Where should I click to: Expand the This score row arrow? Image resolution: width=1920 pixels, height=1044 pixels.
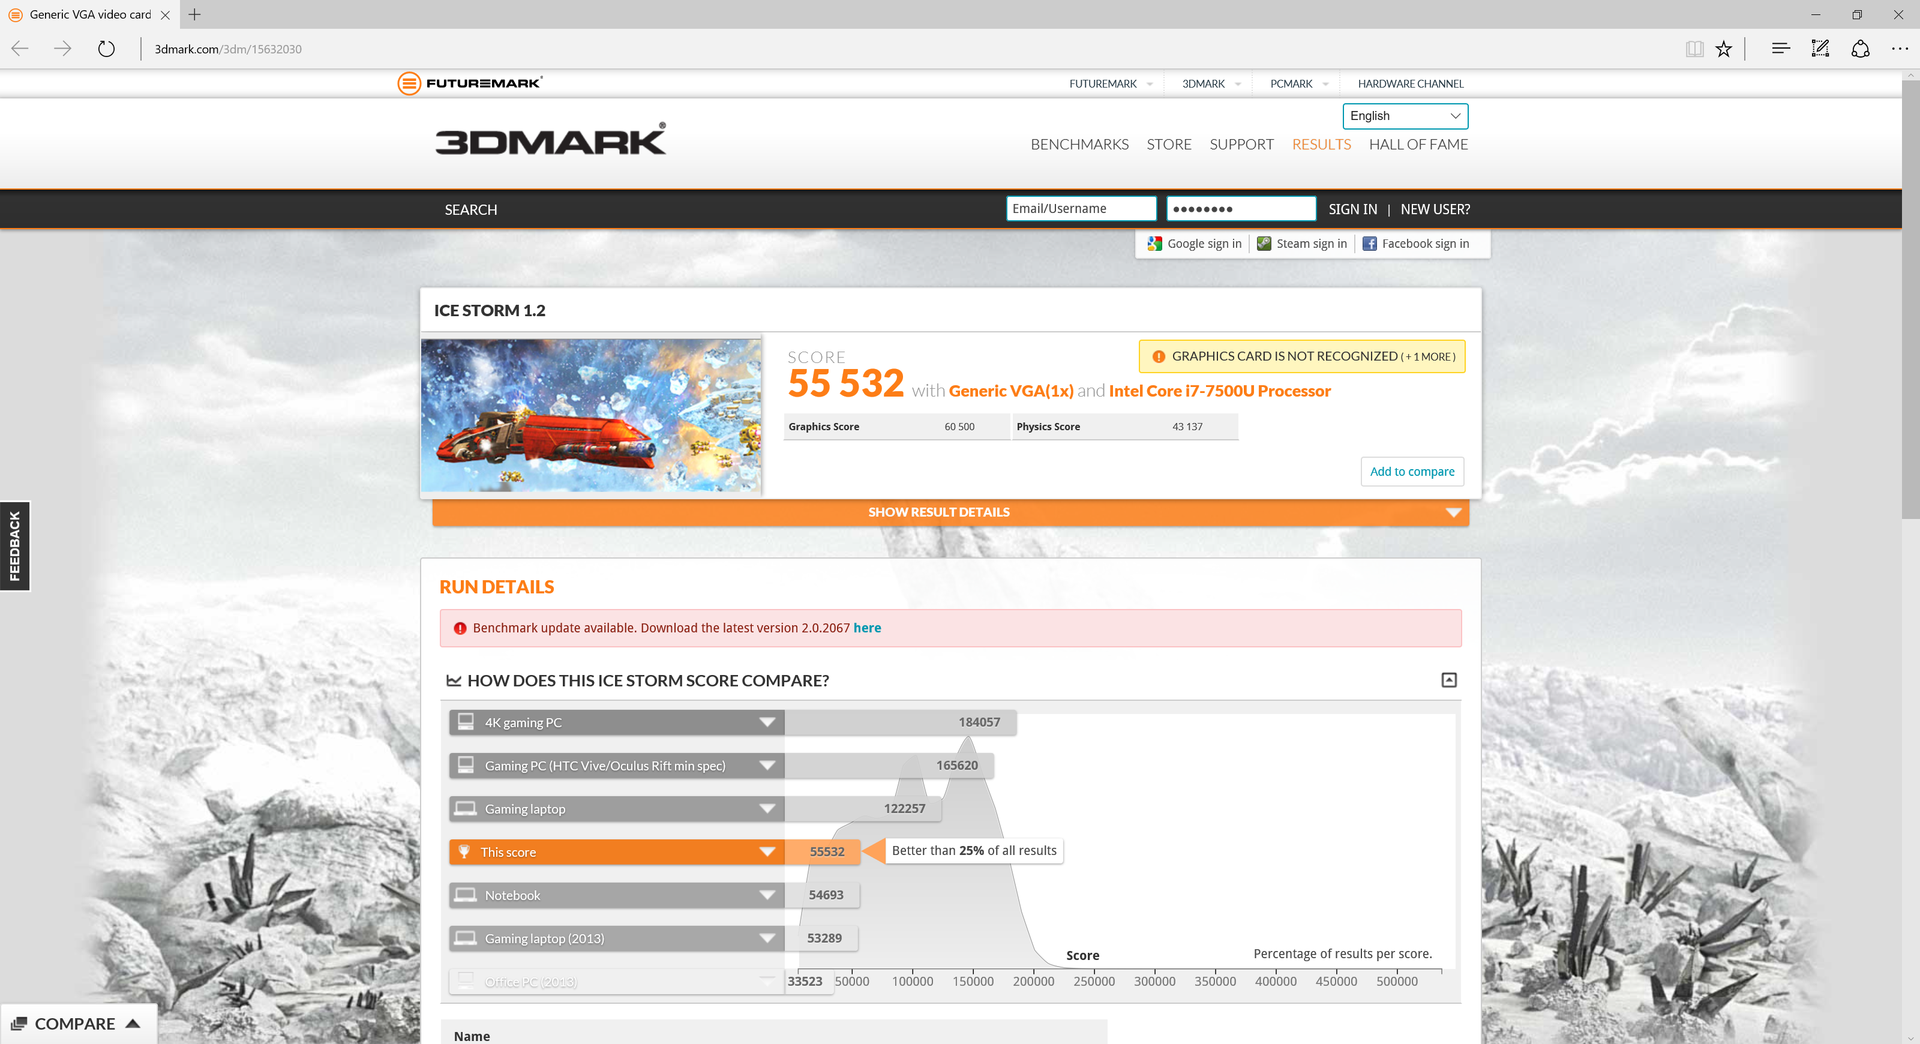tap(767, 852)
